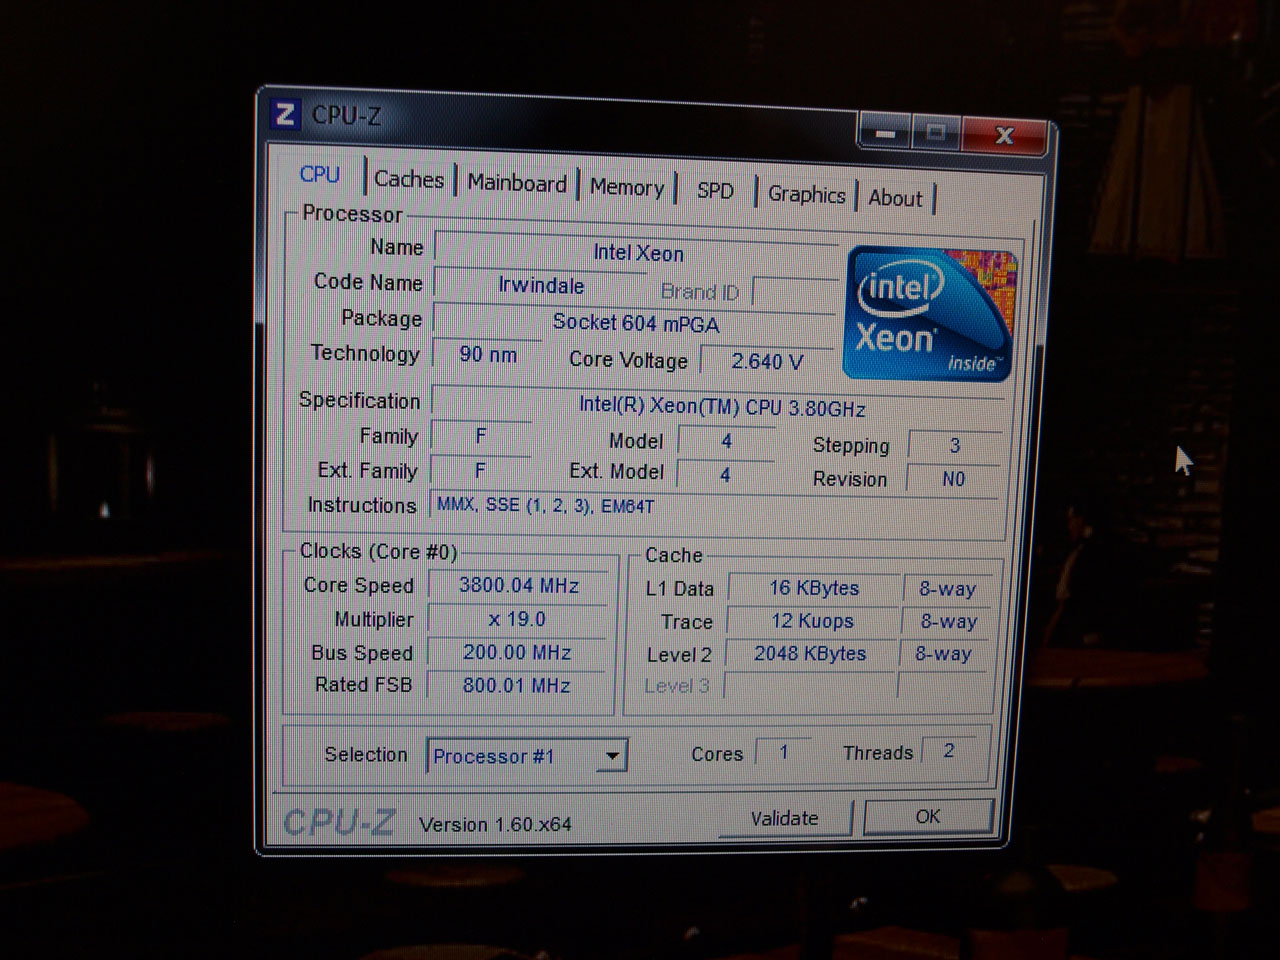Switch to the Graphics tab
The width and height of the screenshot is (1280, 960).
[806, 194]
